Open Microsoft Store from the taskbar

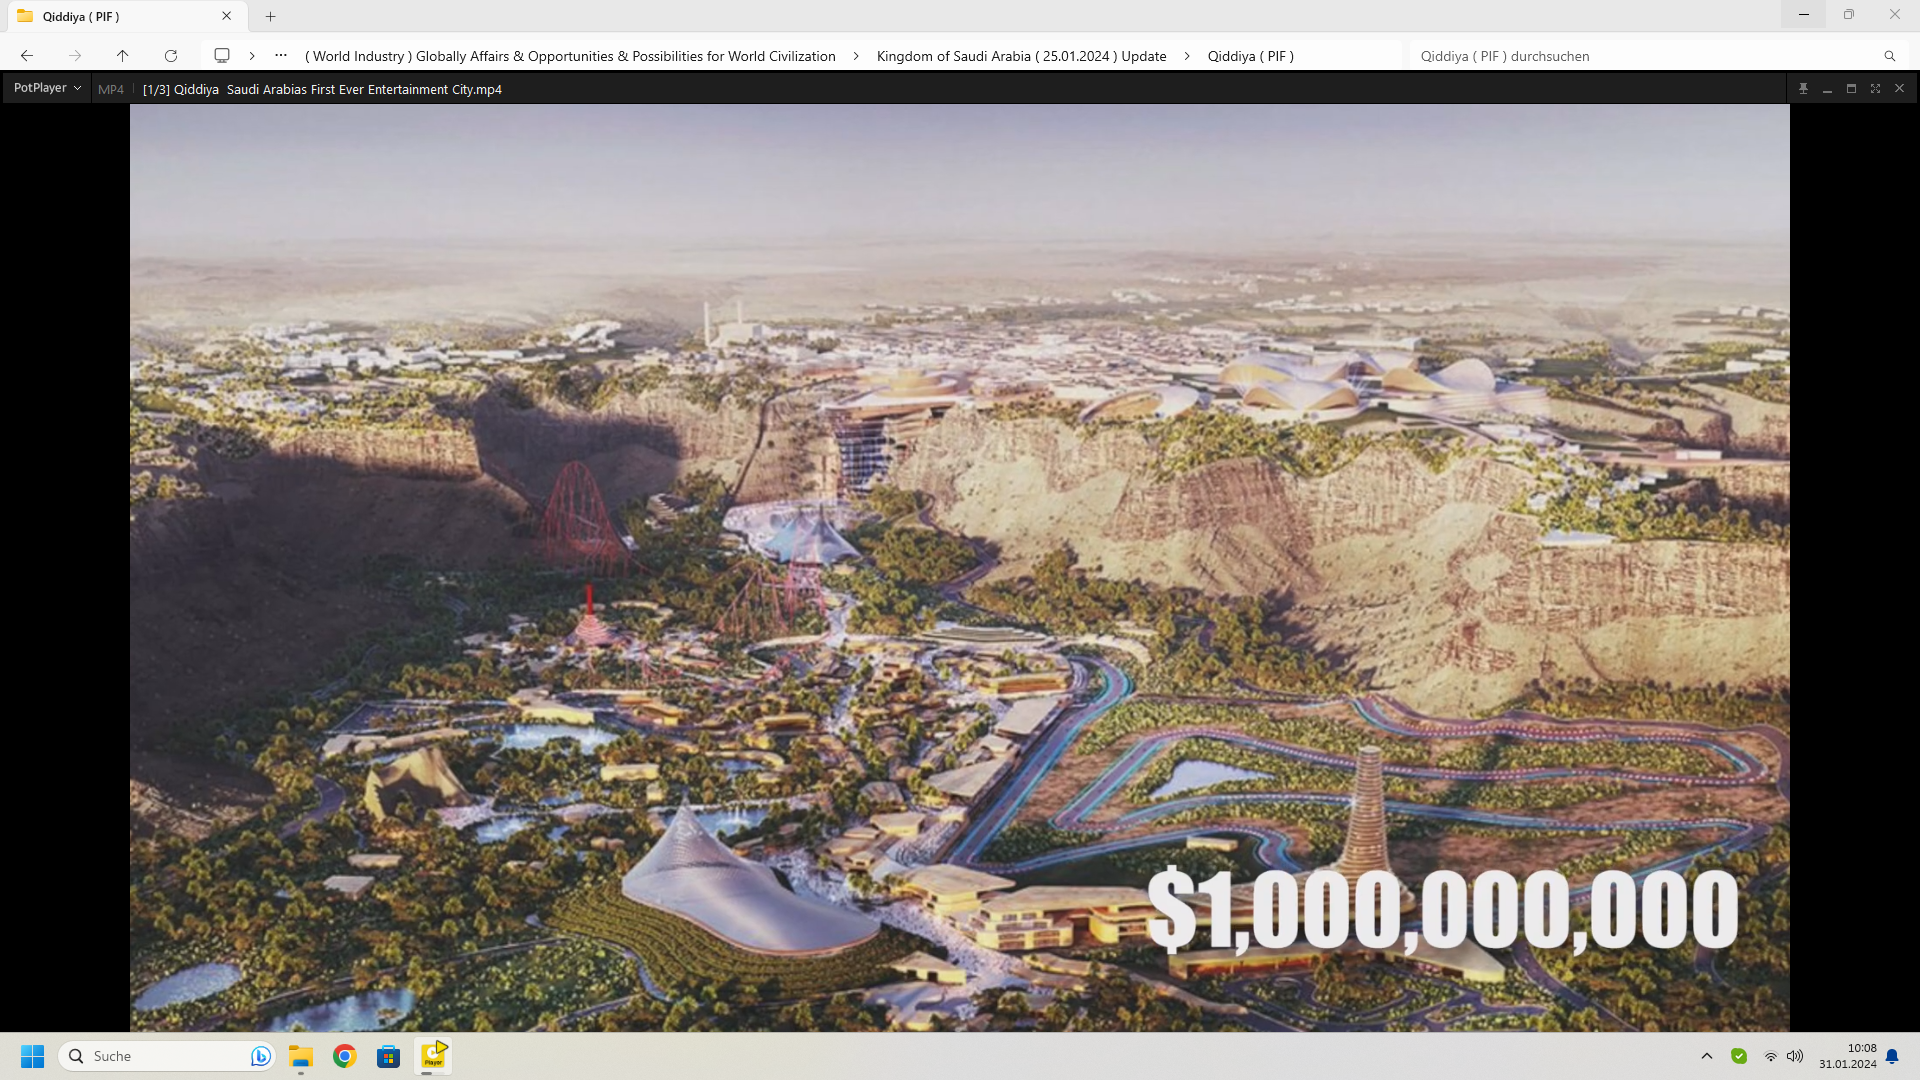(x=389, y=1056)
